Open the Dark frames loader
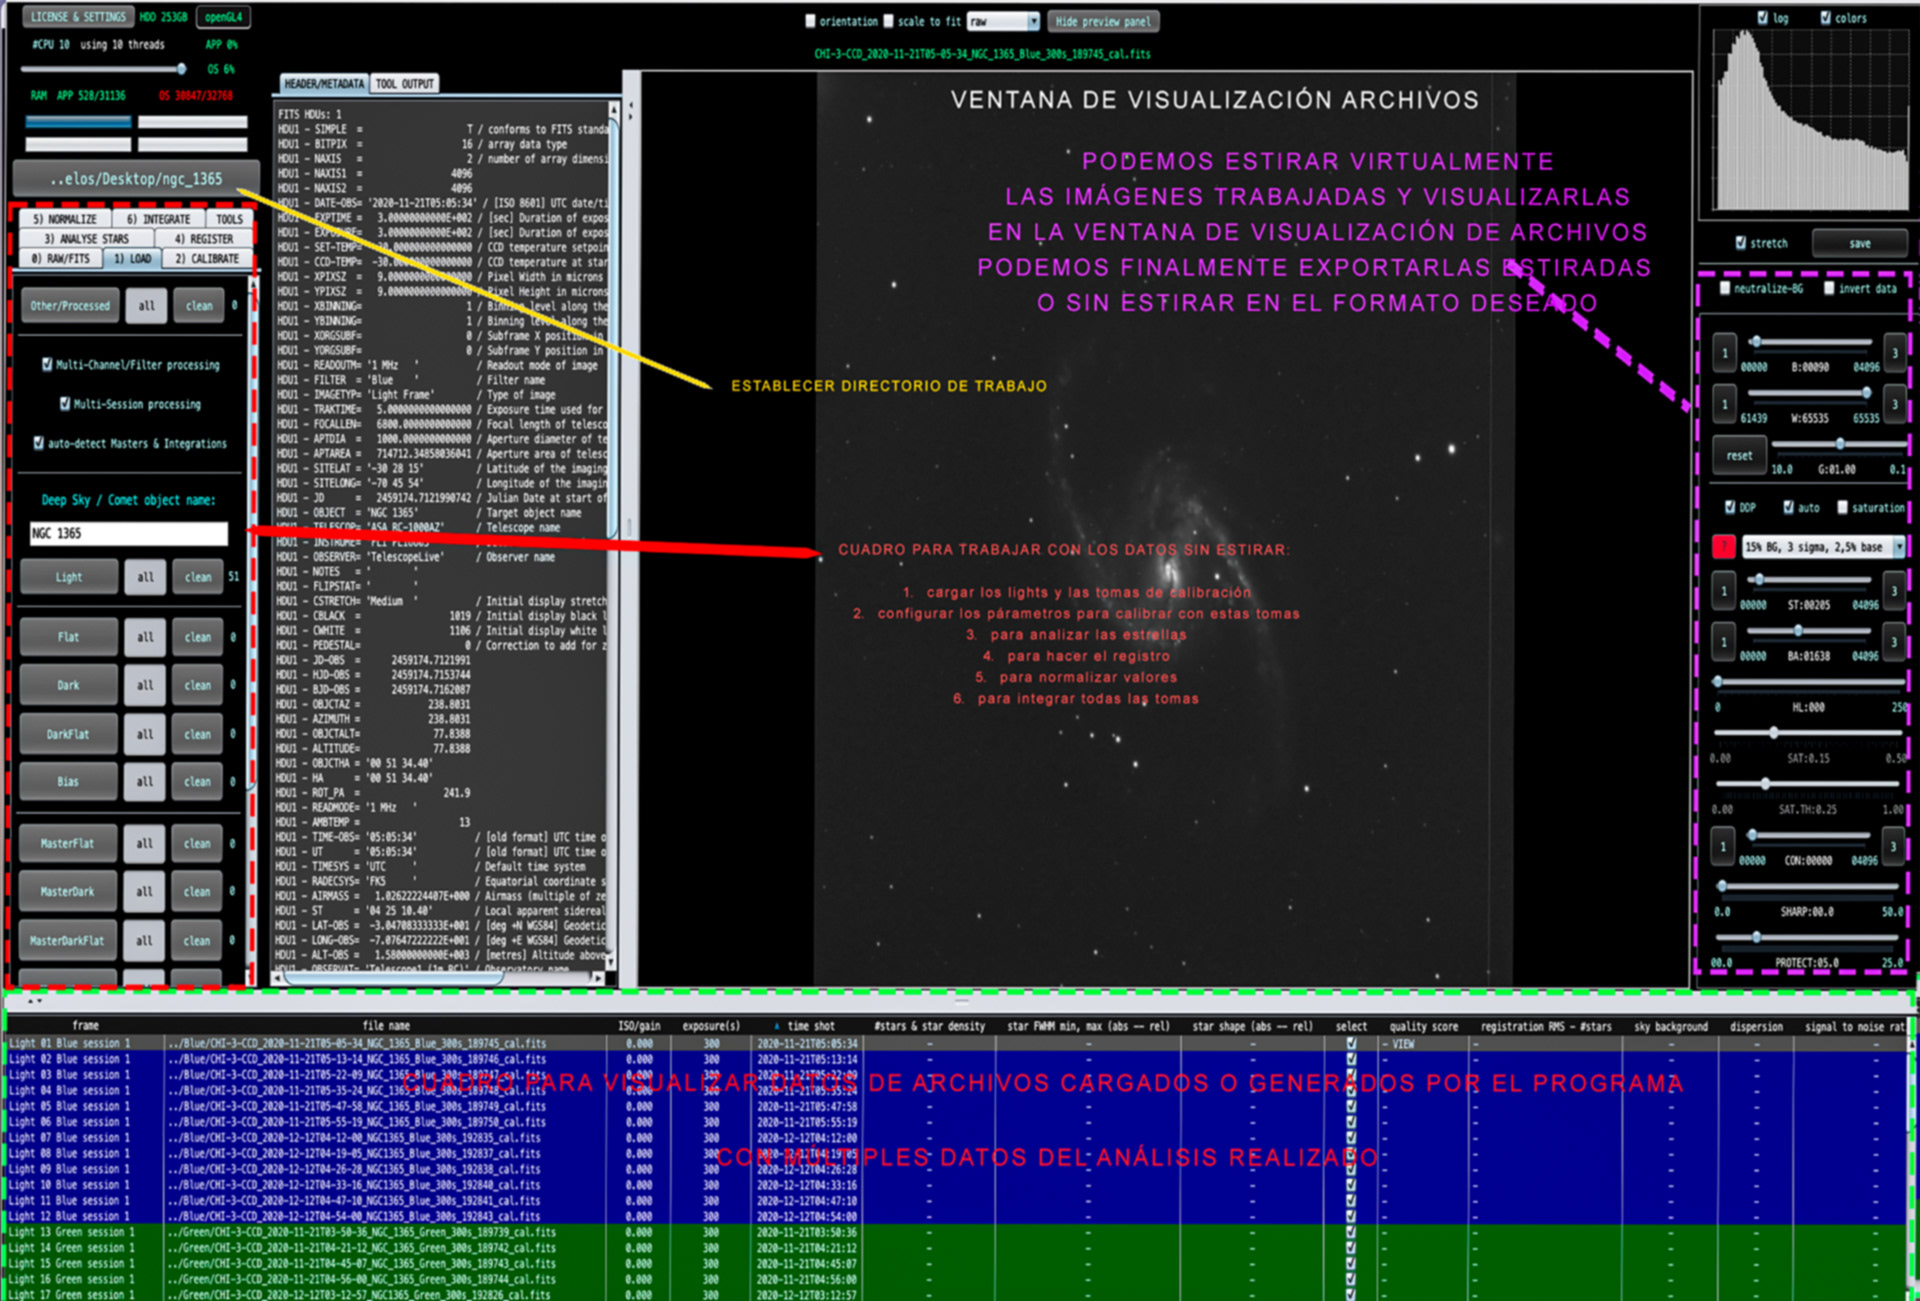The width and height of the screenshot is (1920, 1301). click(67, 685)
